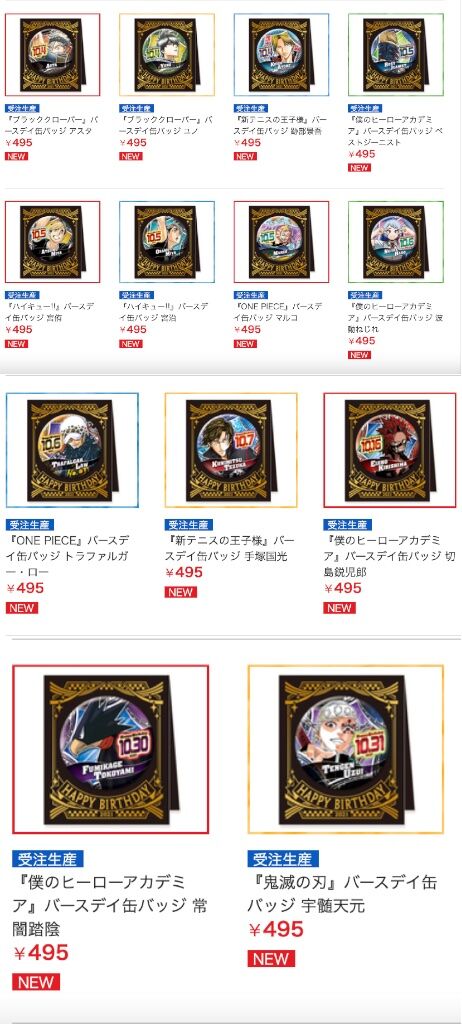462x1024 pixels.
Task: Select the Eijiro Kirishima badge thumbnail
Action: coord(390,450)
